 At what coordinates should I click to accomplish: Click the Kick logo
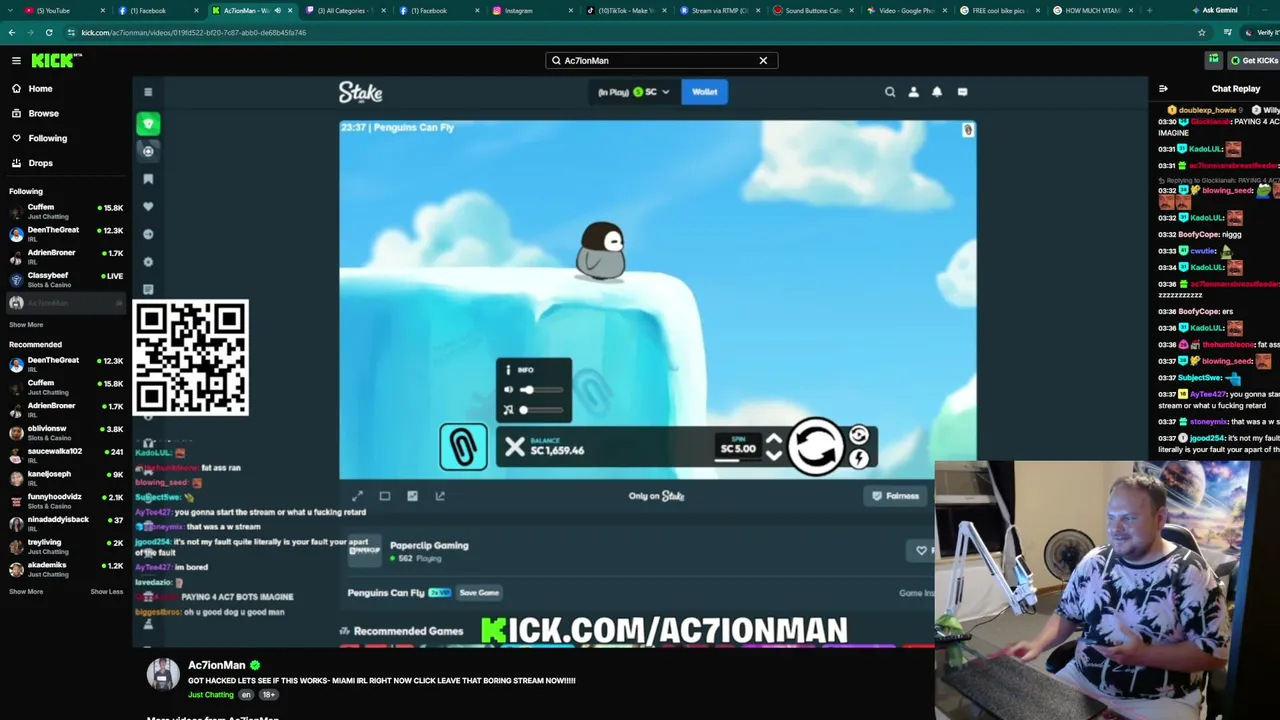click(x=52, y=61)
